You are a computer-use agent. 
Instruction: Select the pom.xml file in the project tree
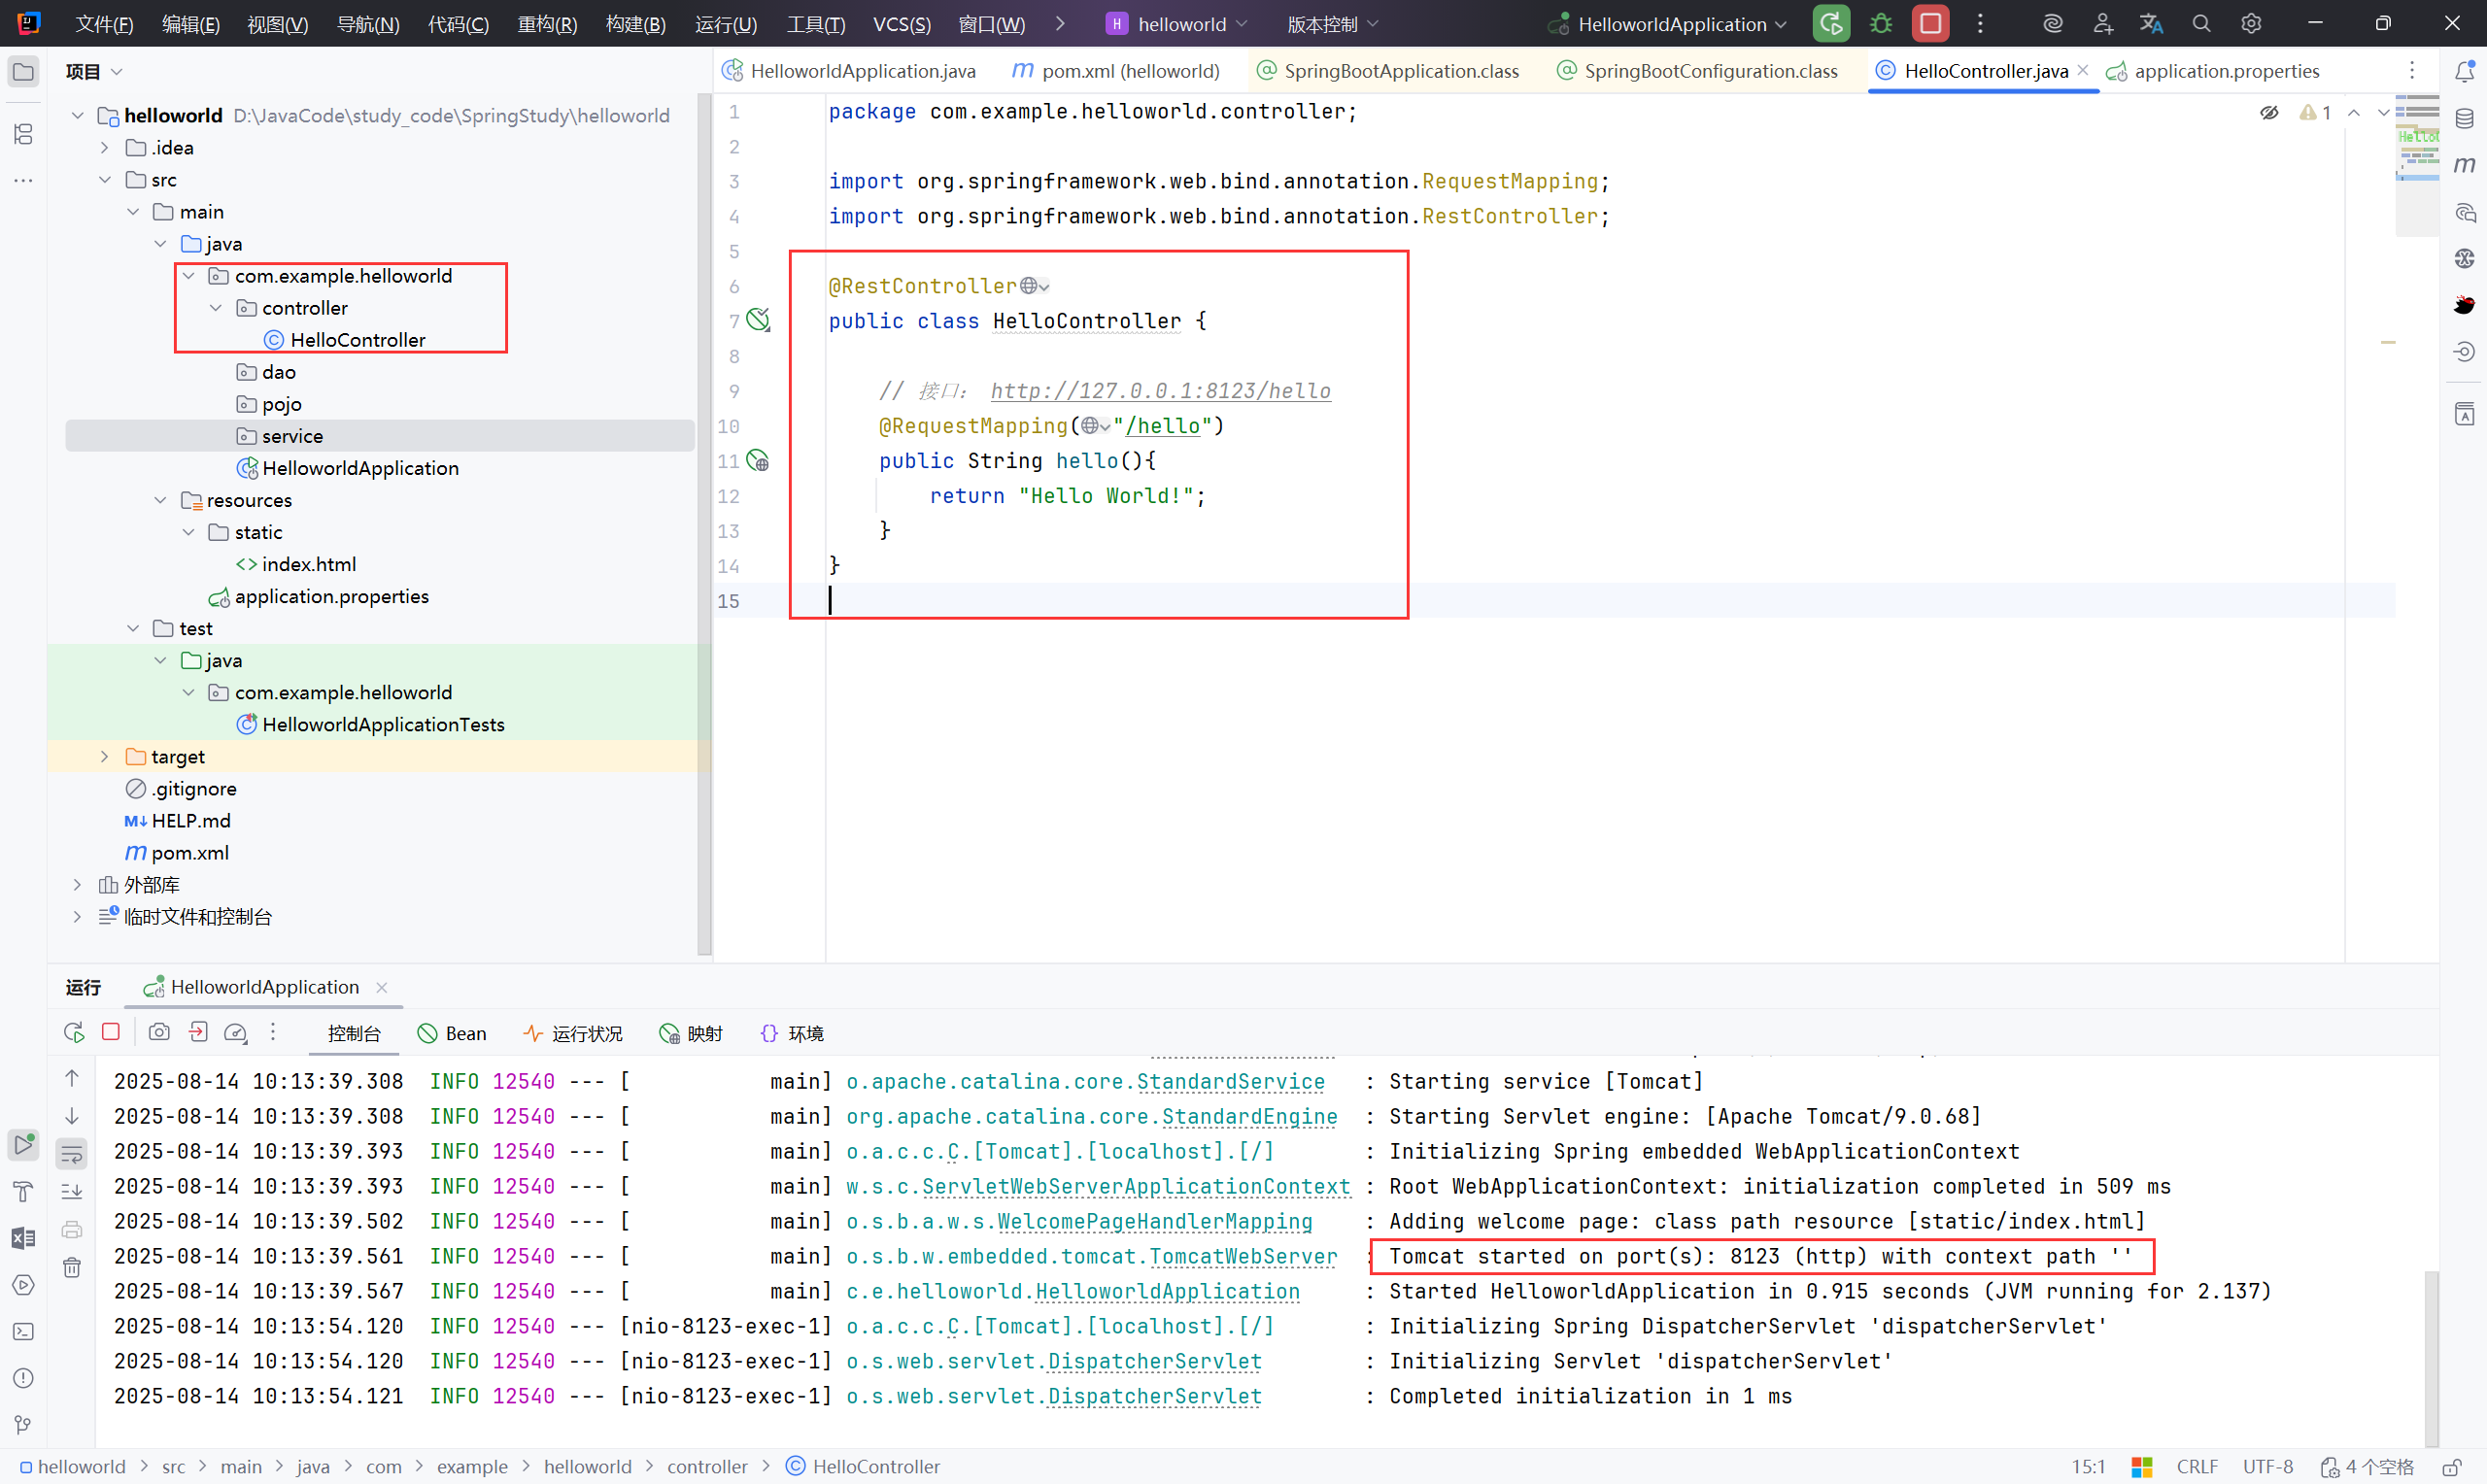[189, 853]
